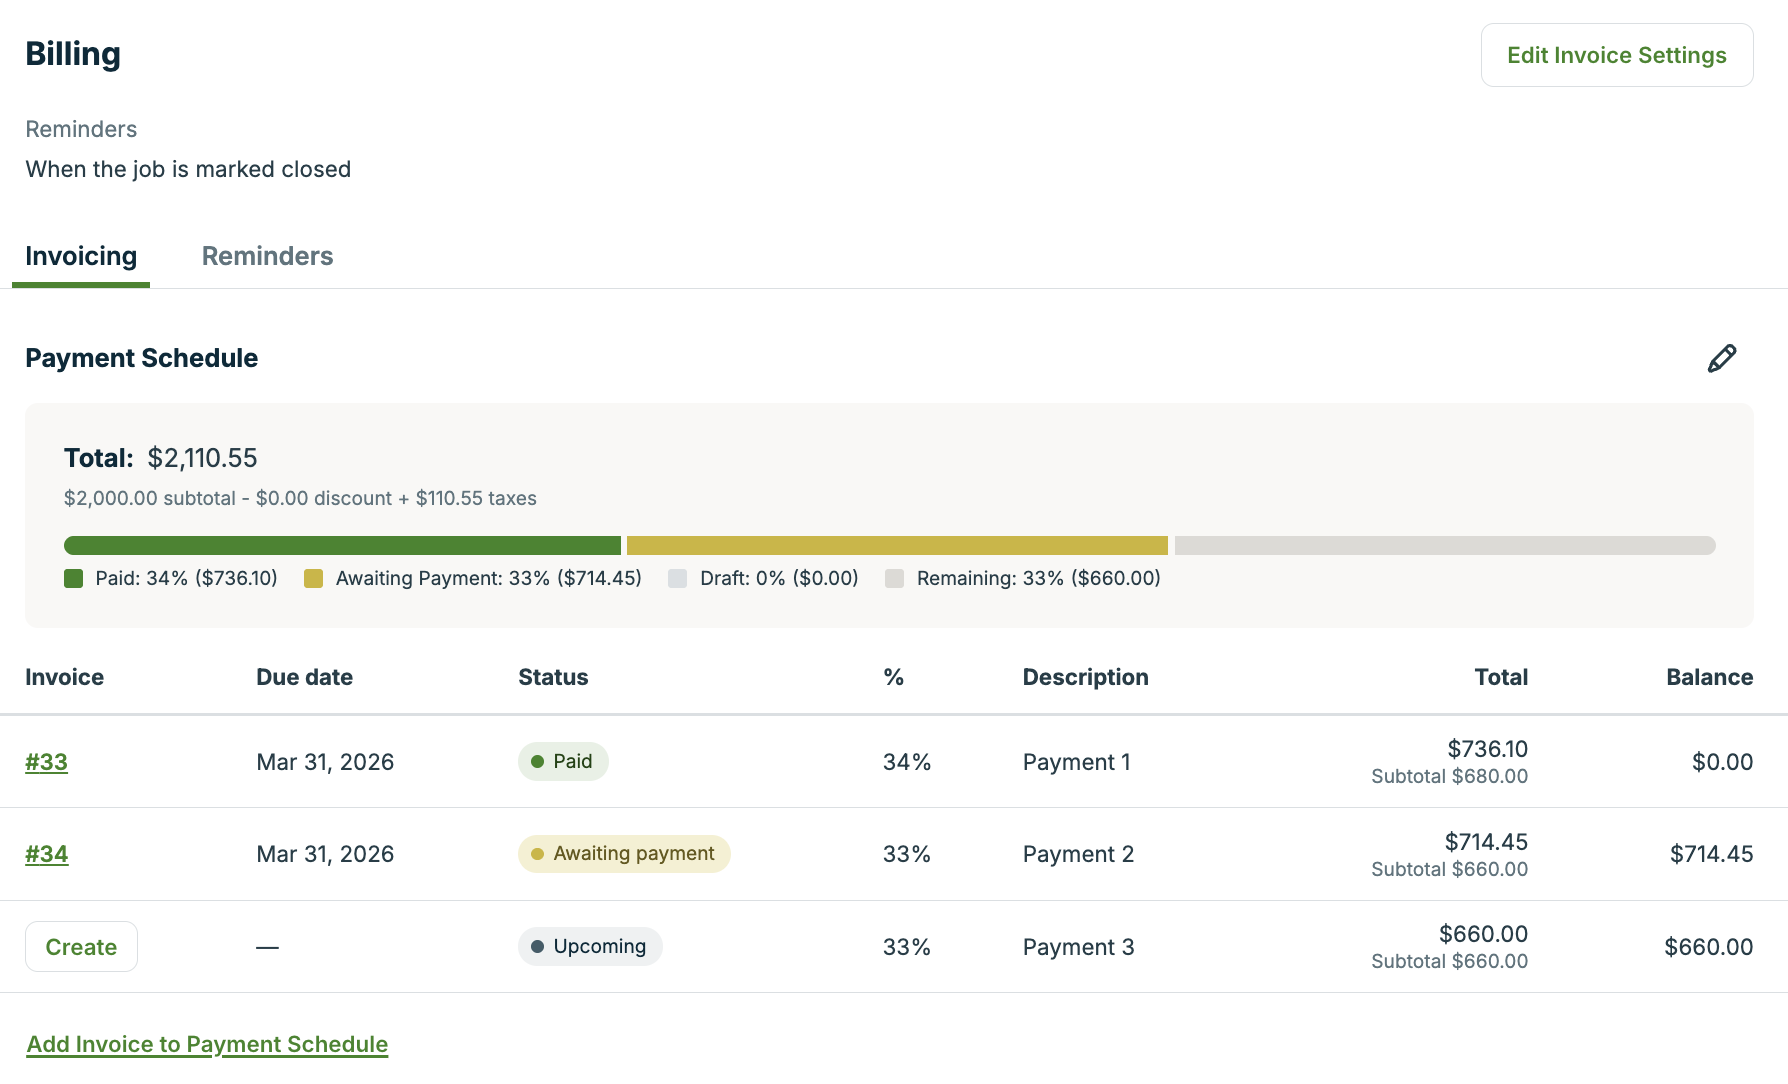
Task: Click the gray remaining bar segment
Action: tap(1444, 546)
